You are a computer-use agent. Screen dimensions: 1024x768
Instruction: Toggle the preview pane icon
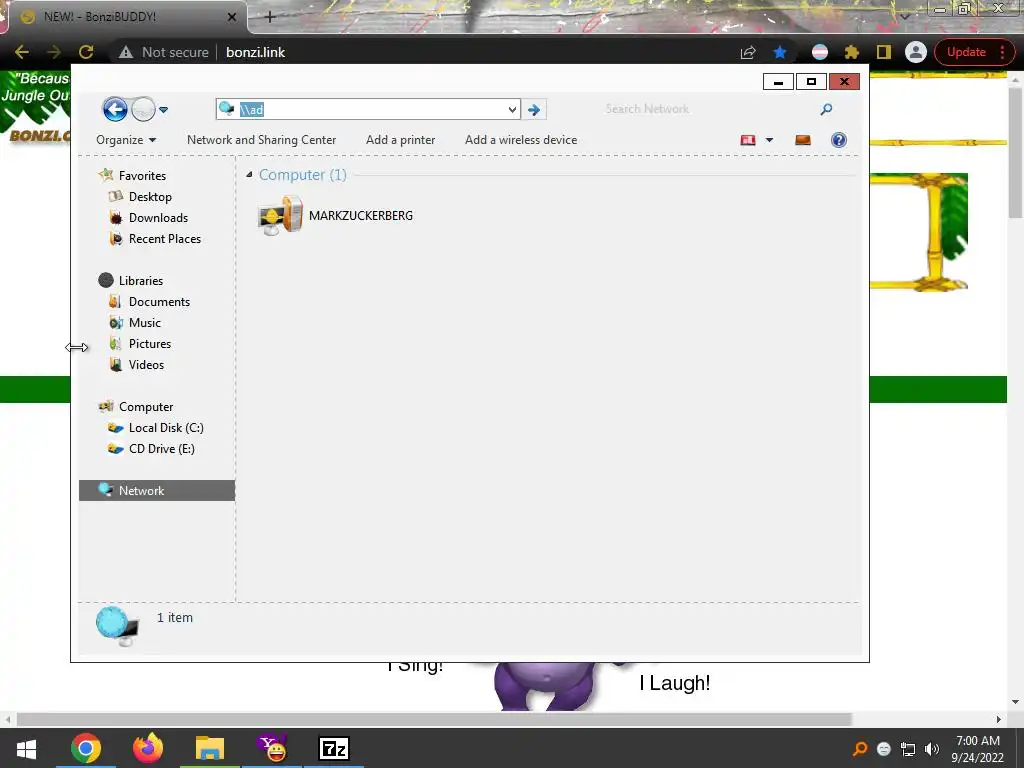coord(803,140)
